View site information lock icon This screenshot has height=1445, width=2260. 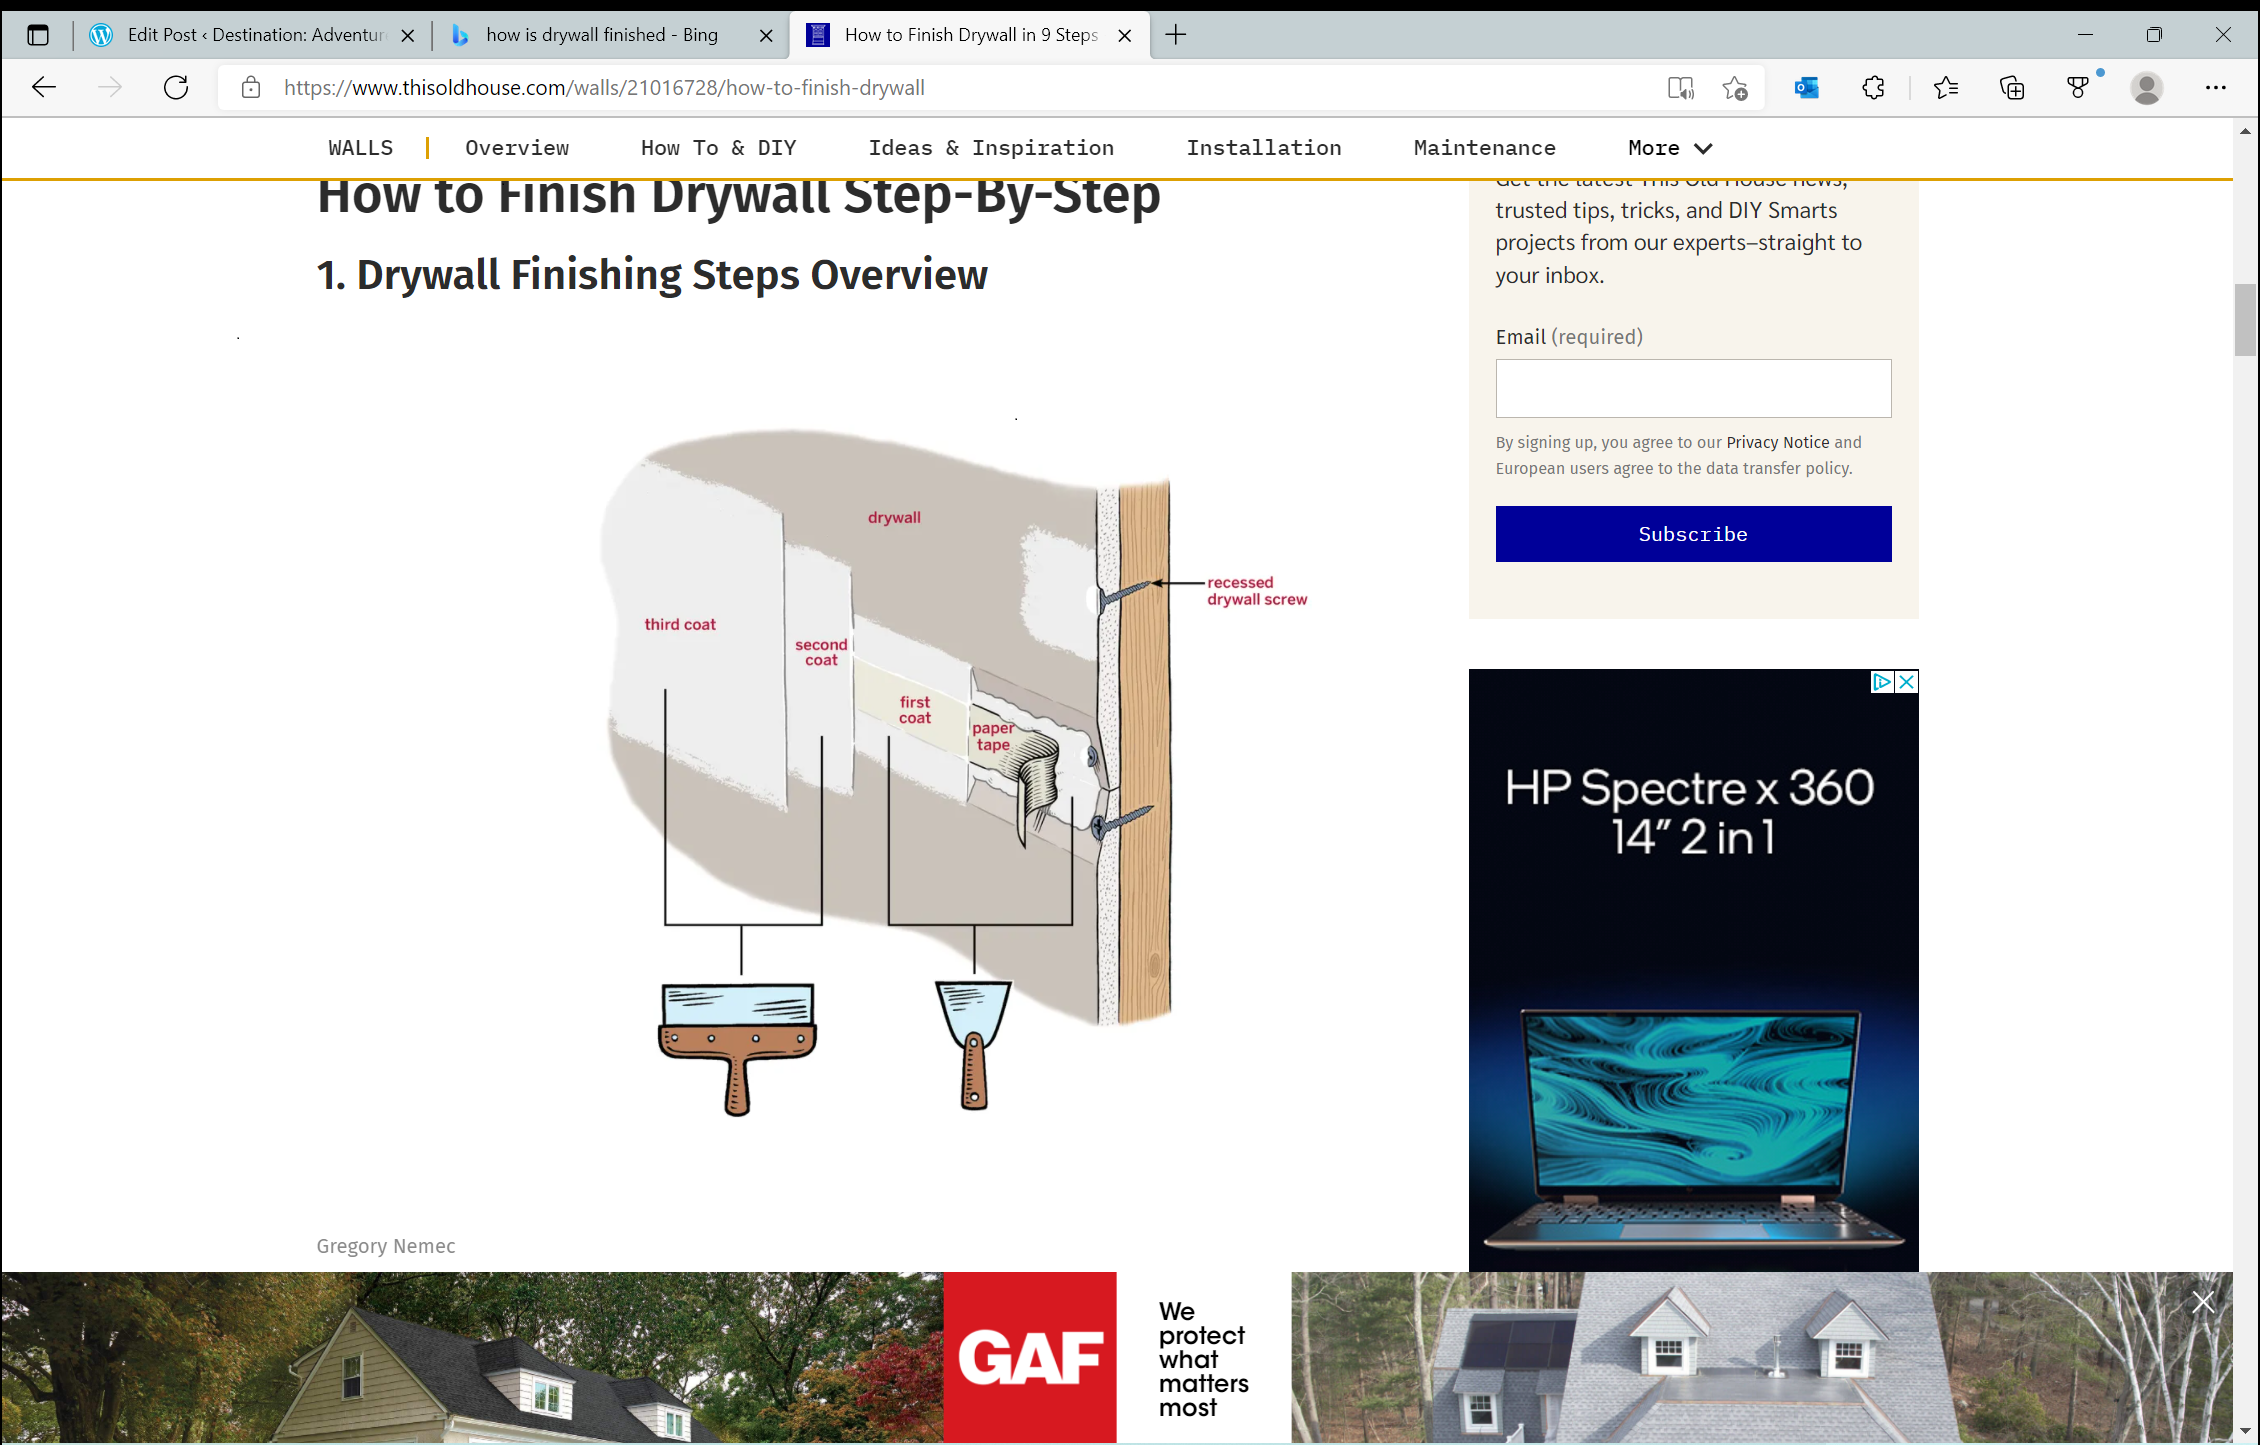pyautogui.click(x=251, y=88)
